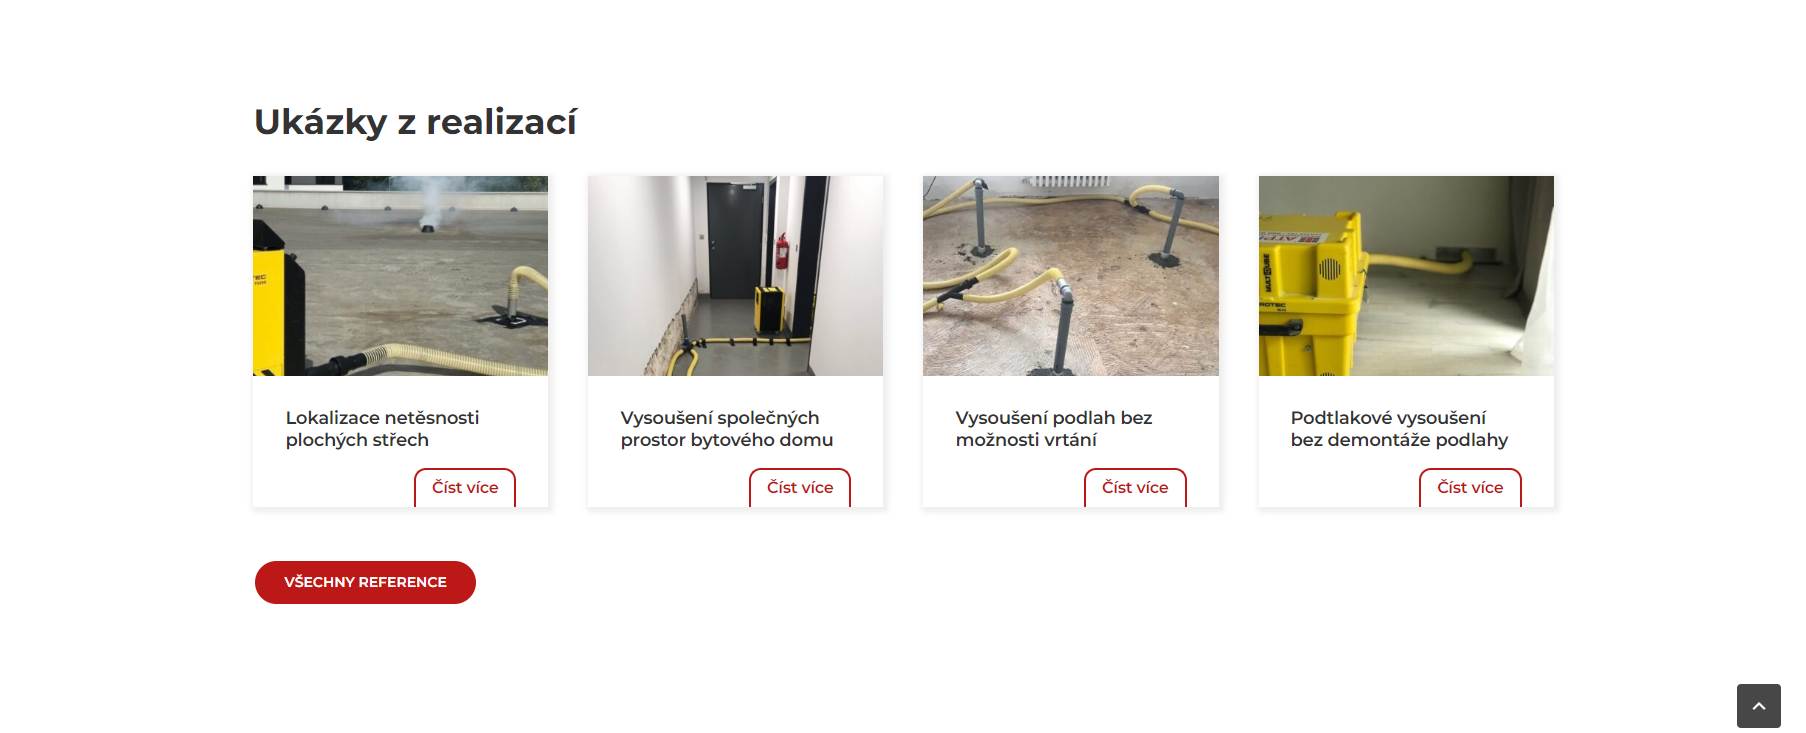Click 'Číst více' for apartment building drying
Image resolution: width=1806 pixels, height=733 pixels.
pos(800,488)
